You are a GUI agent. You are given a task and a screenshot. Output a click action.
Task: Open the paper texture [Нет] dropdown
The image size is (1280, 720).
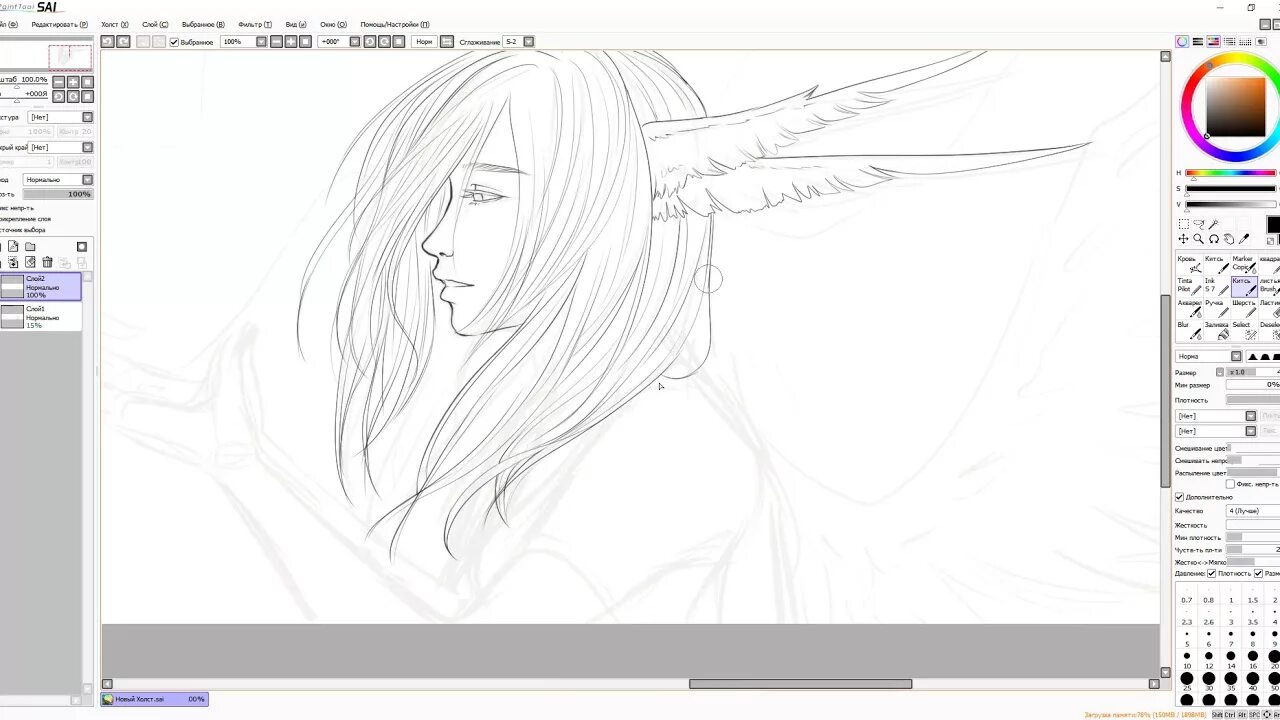(x=87, y=117)
